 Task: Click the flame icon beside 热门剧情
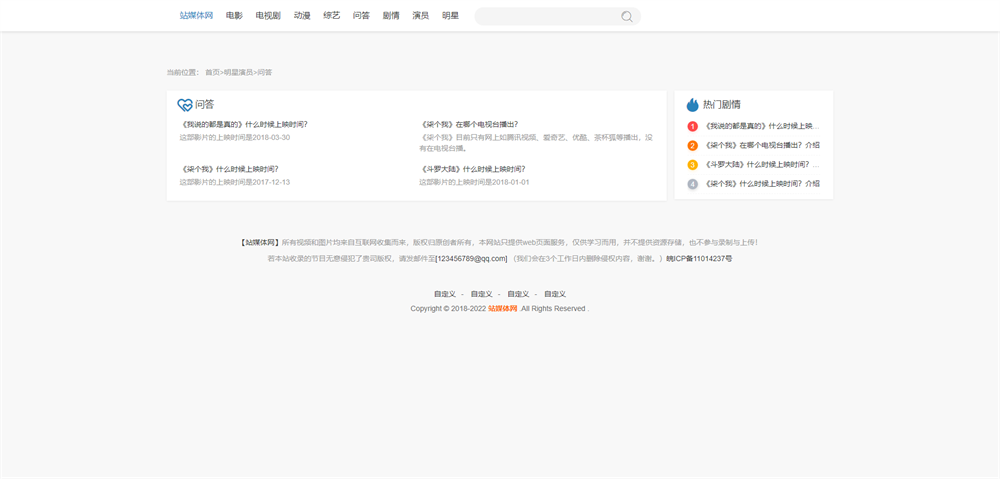point(692,105)
